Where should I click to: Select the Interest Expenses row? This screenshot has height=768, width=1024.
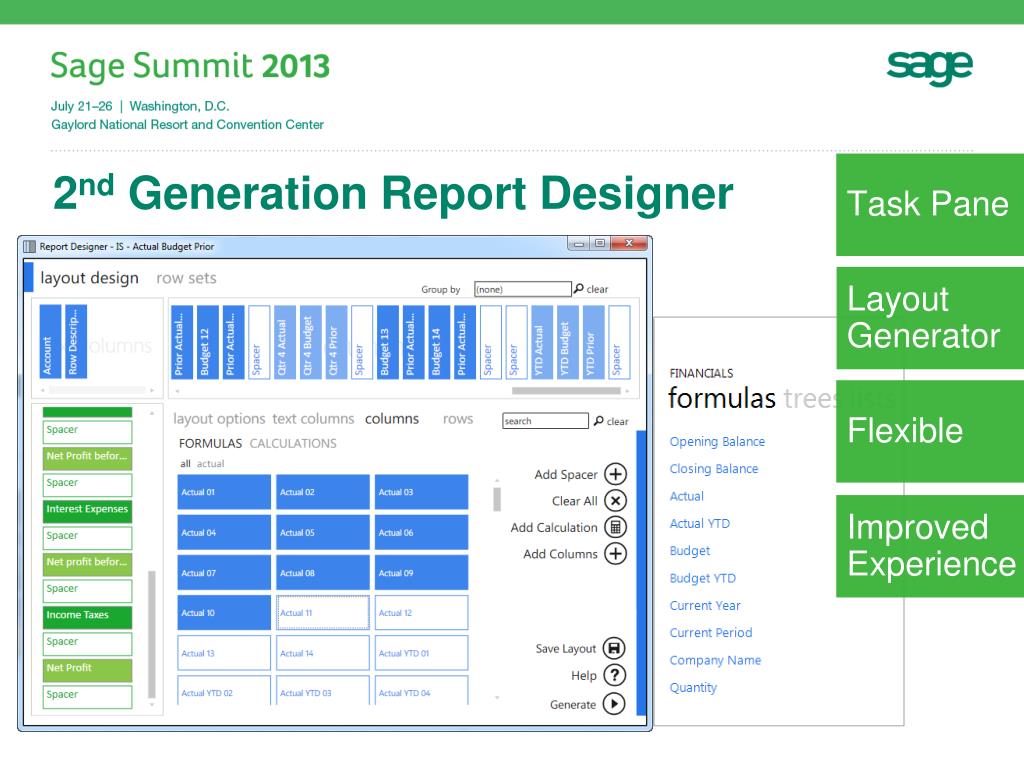pos(88,511)
